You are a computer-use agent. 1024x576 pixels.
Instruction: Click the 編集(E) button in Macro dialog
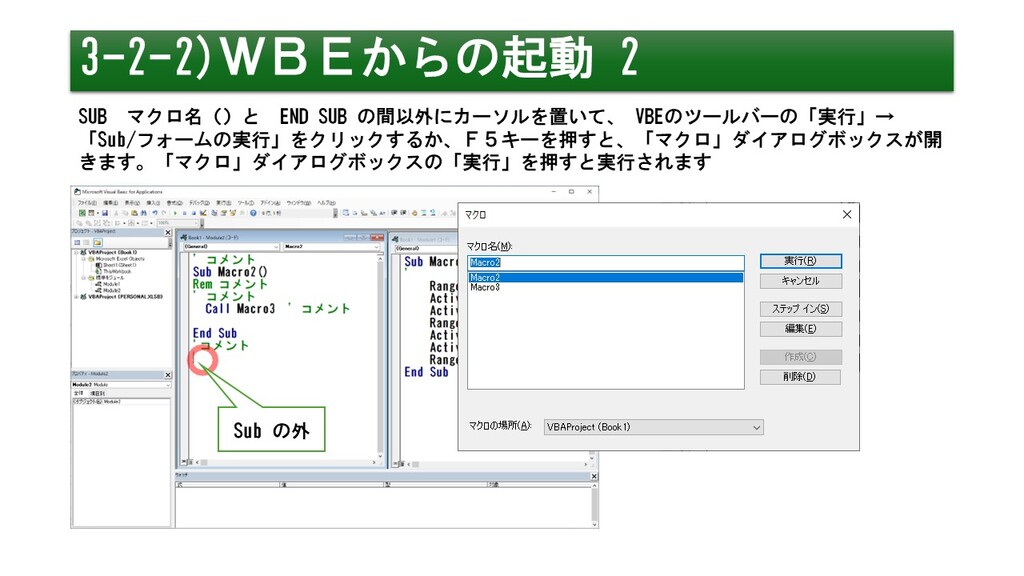pos(801,328)
